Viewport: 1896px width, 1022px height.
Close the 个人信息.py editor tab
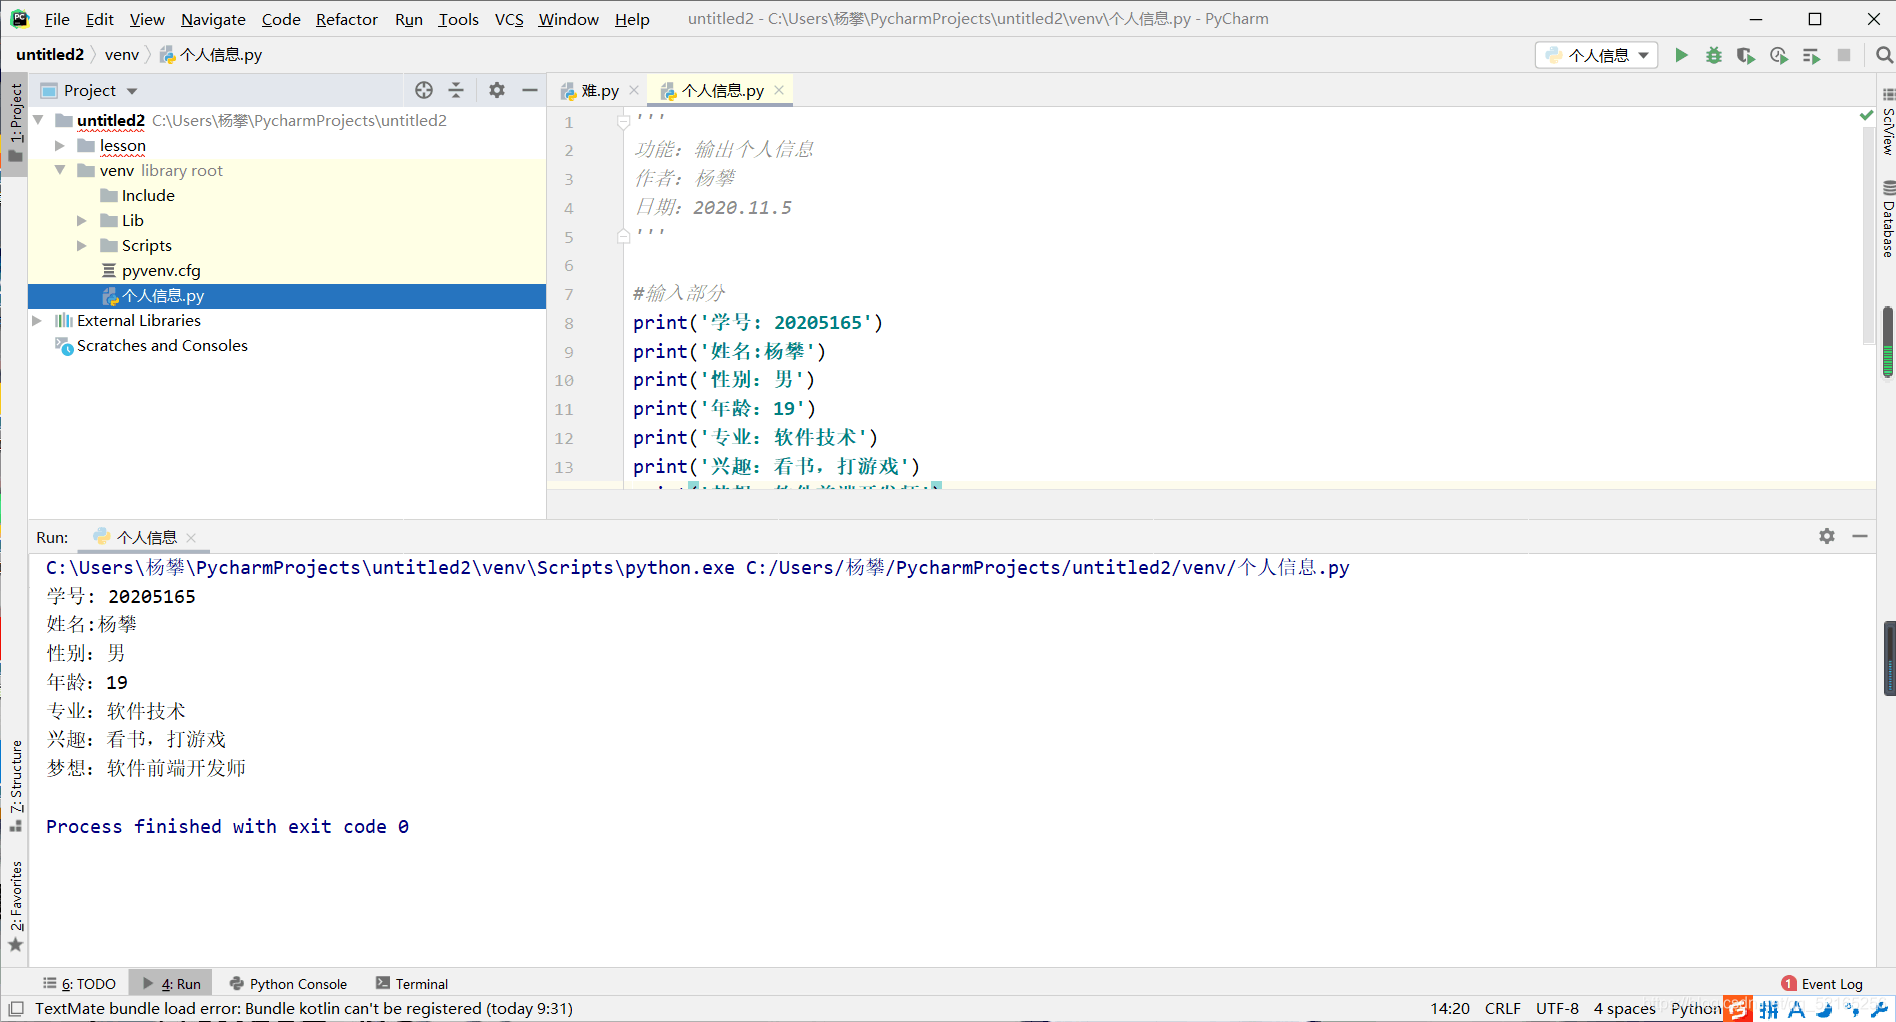(779, 90)
